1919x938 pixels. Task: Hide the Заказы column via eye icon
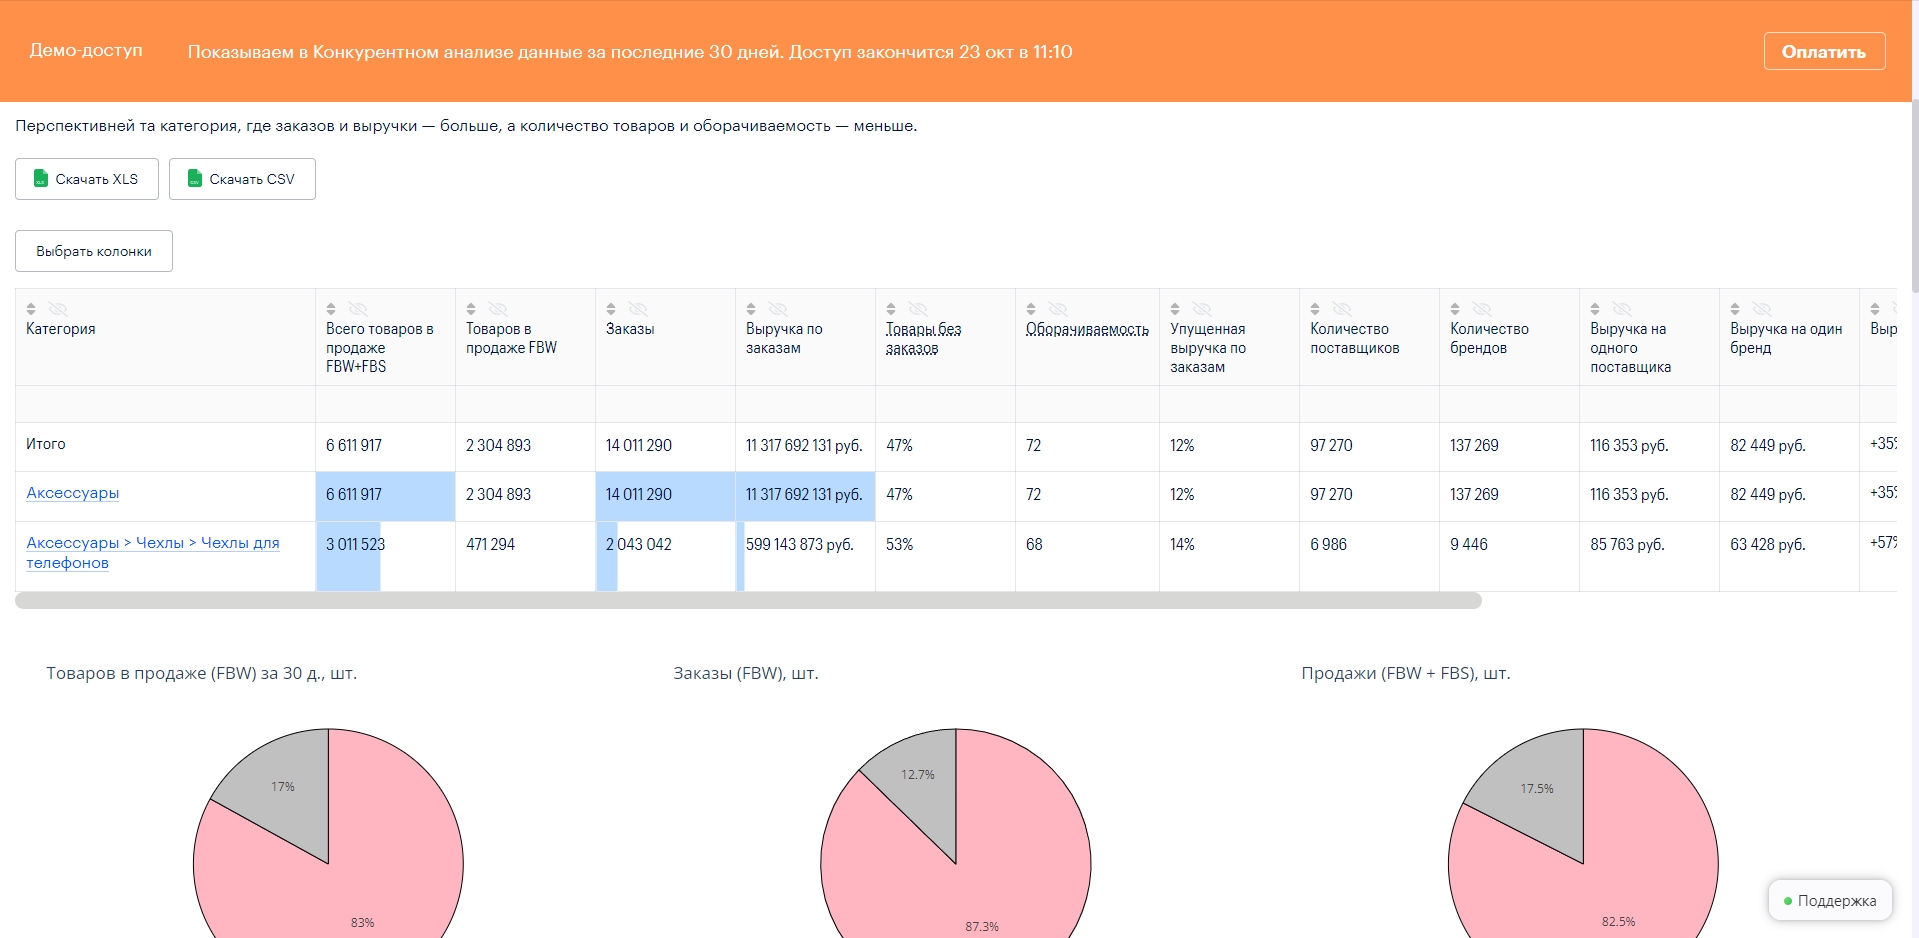tap(638, 309)
